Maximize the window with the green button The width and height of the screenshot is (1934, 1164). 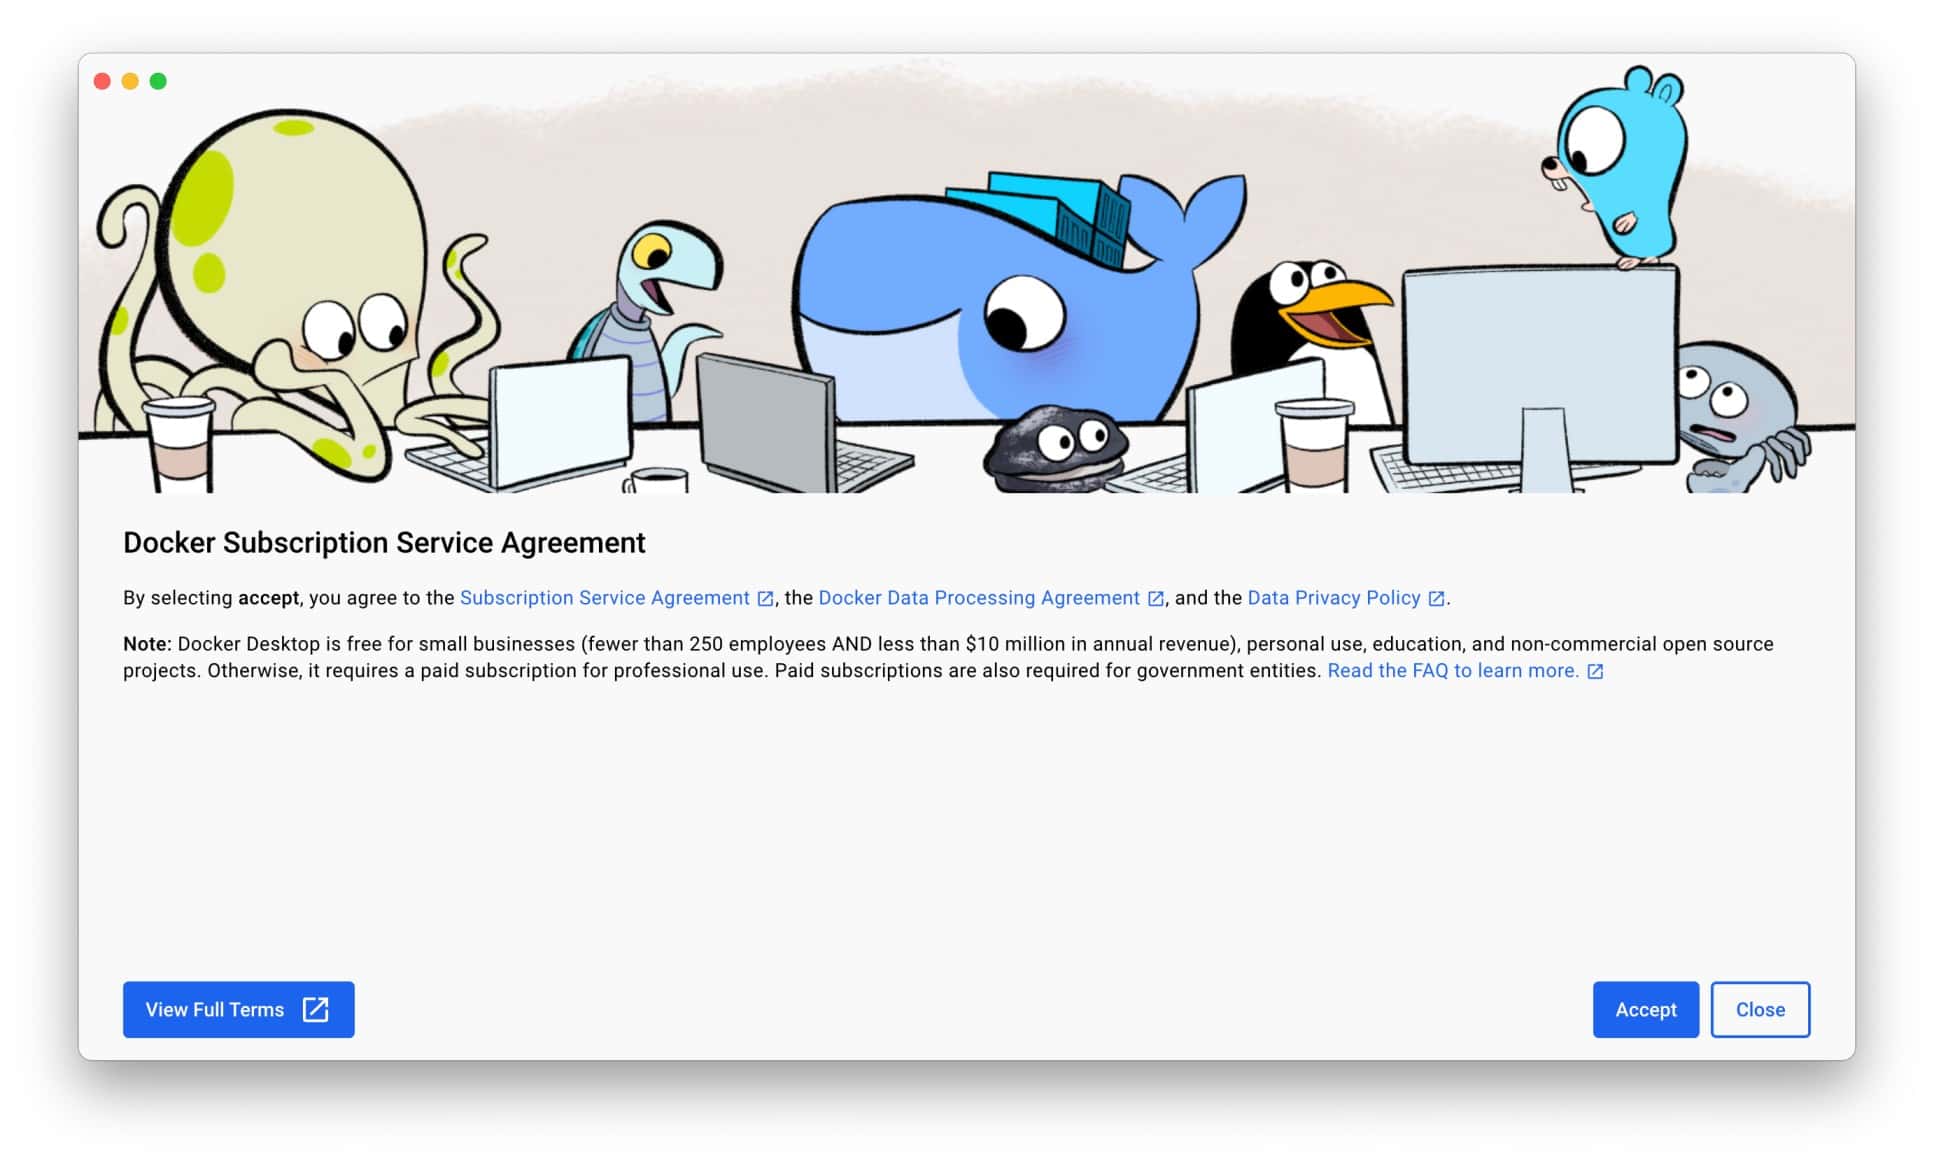coord(158,81)
